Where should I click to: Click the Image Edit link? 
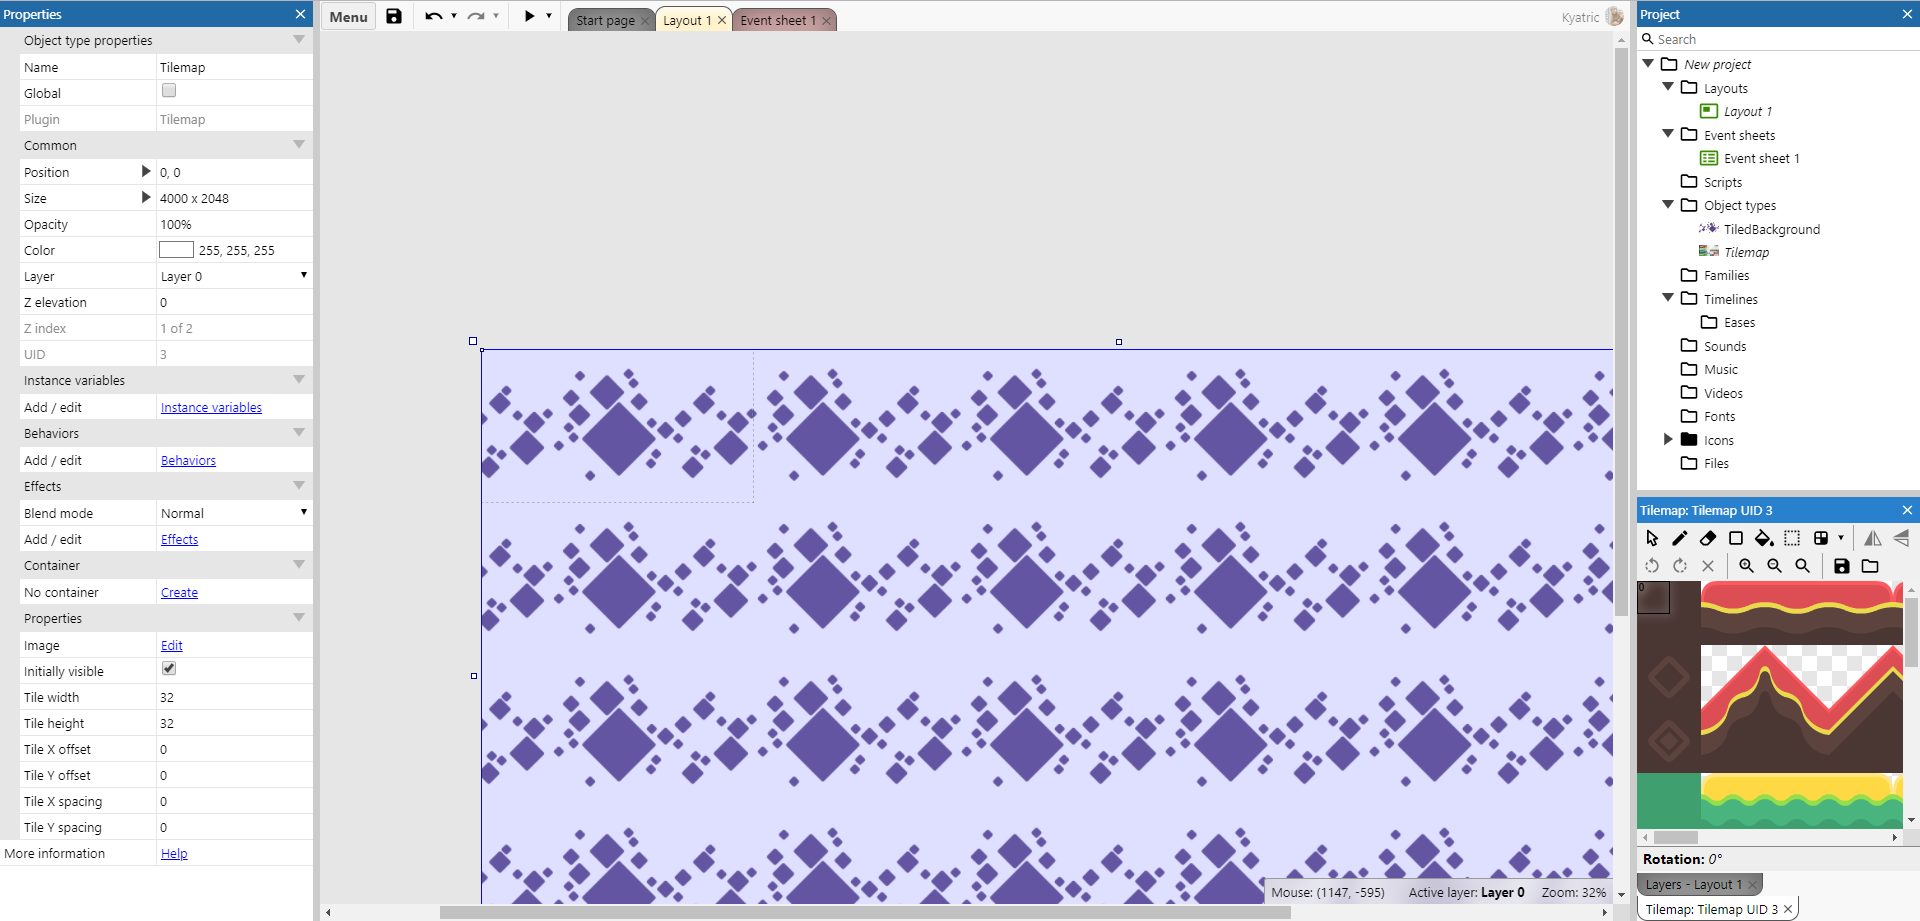pos(172,646)
